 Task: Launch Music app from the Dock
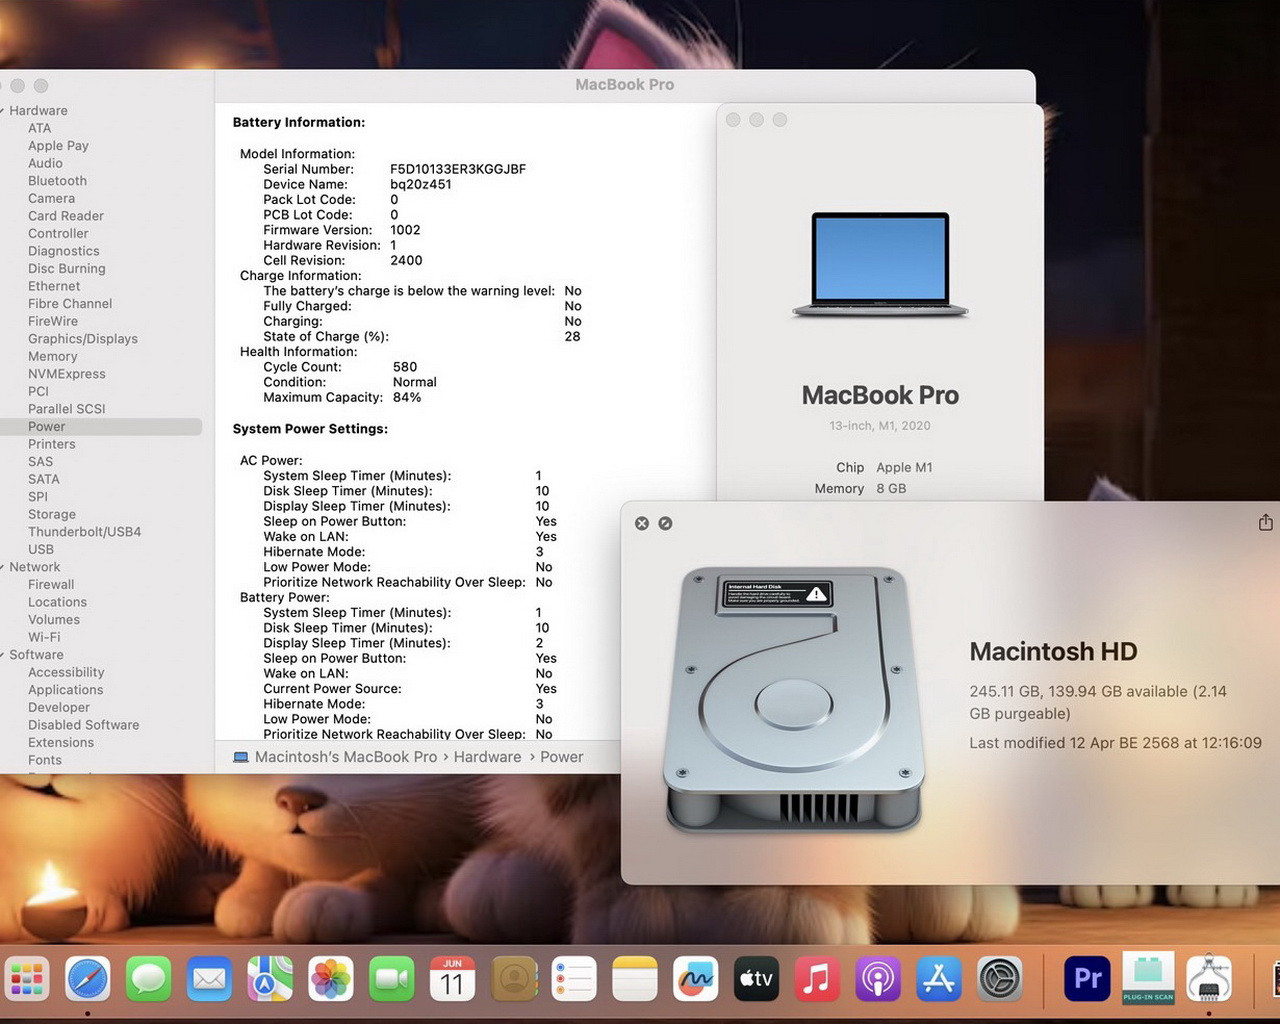[x=817, y=978]
